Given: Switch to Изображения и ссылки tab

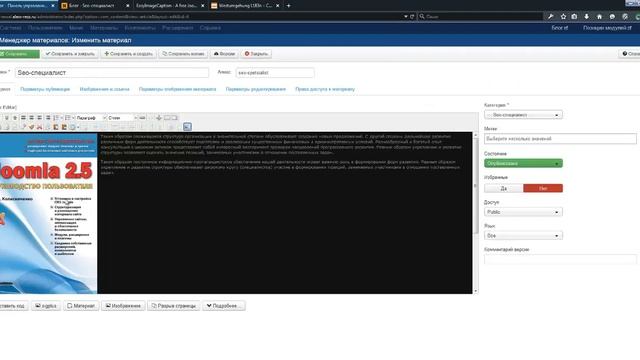Looking at the screenshot, I should (104, 89).
